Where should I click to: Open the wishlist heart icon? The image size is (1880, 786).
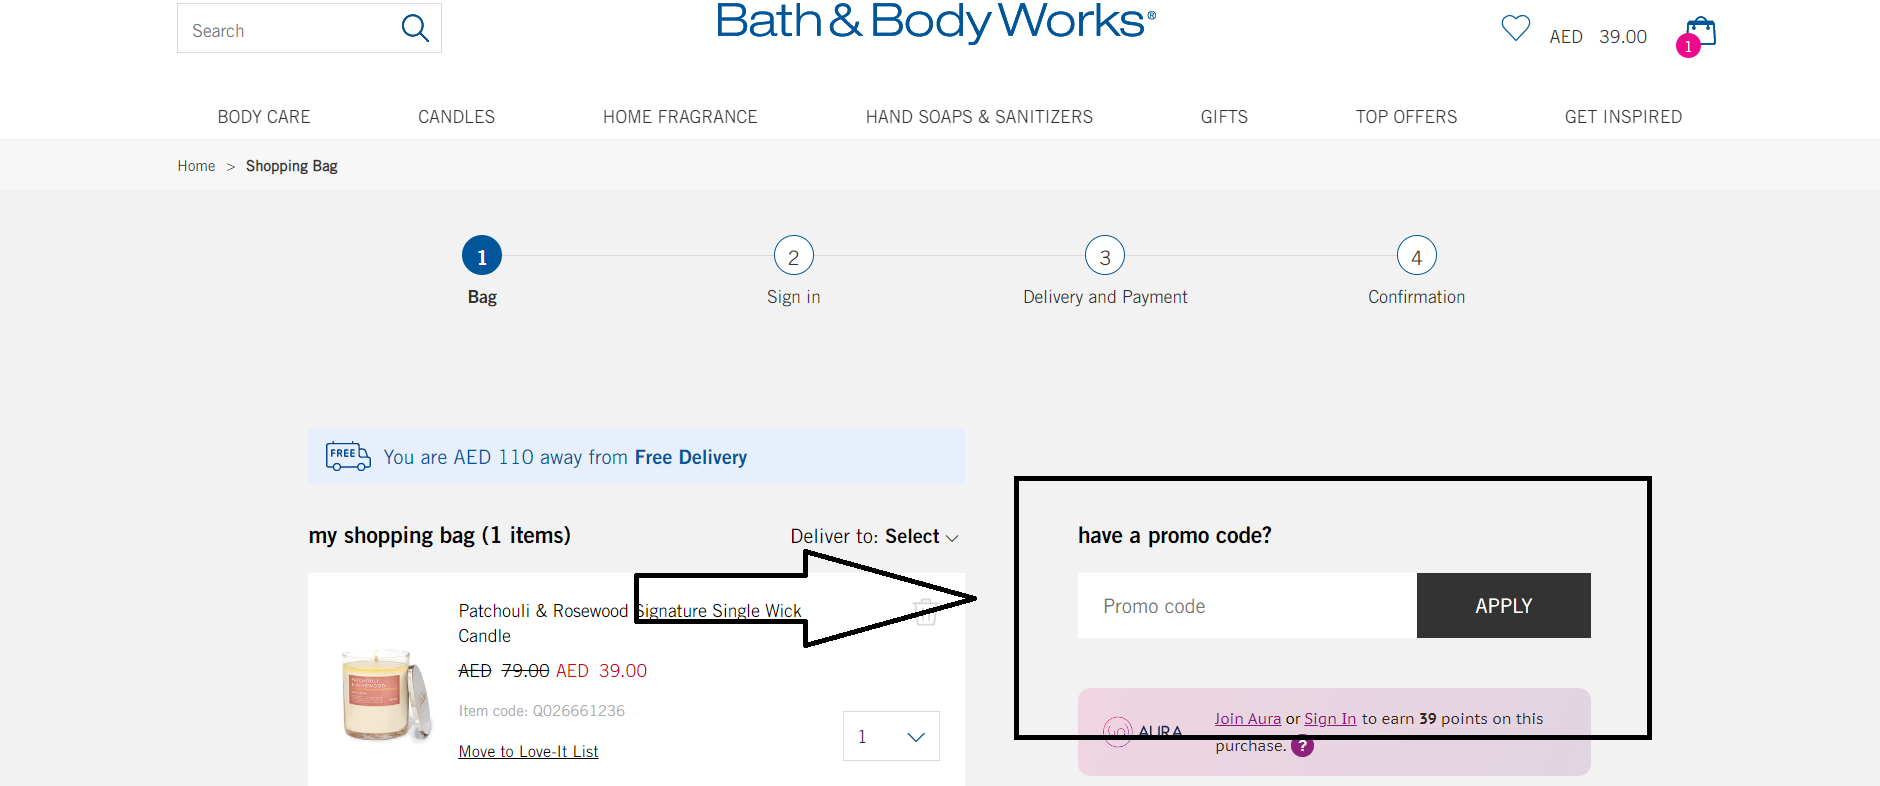(1515, 28)
